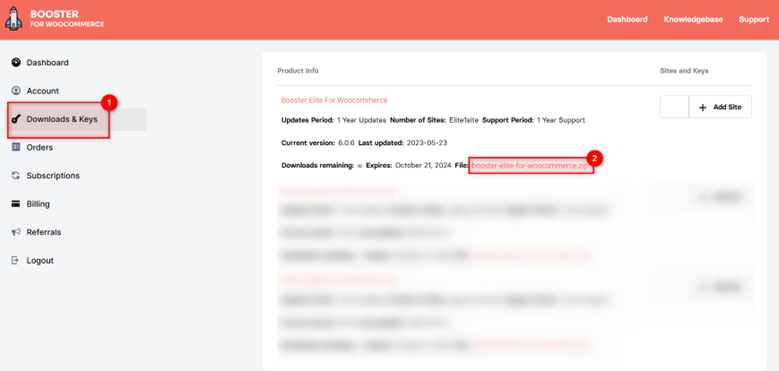
Task: Click the last updated date 2023-05-23
Action: [x=426, y=143]
